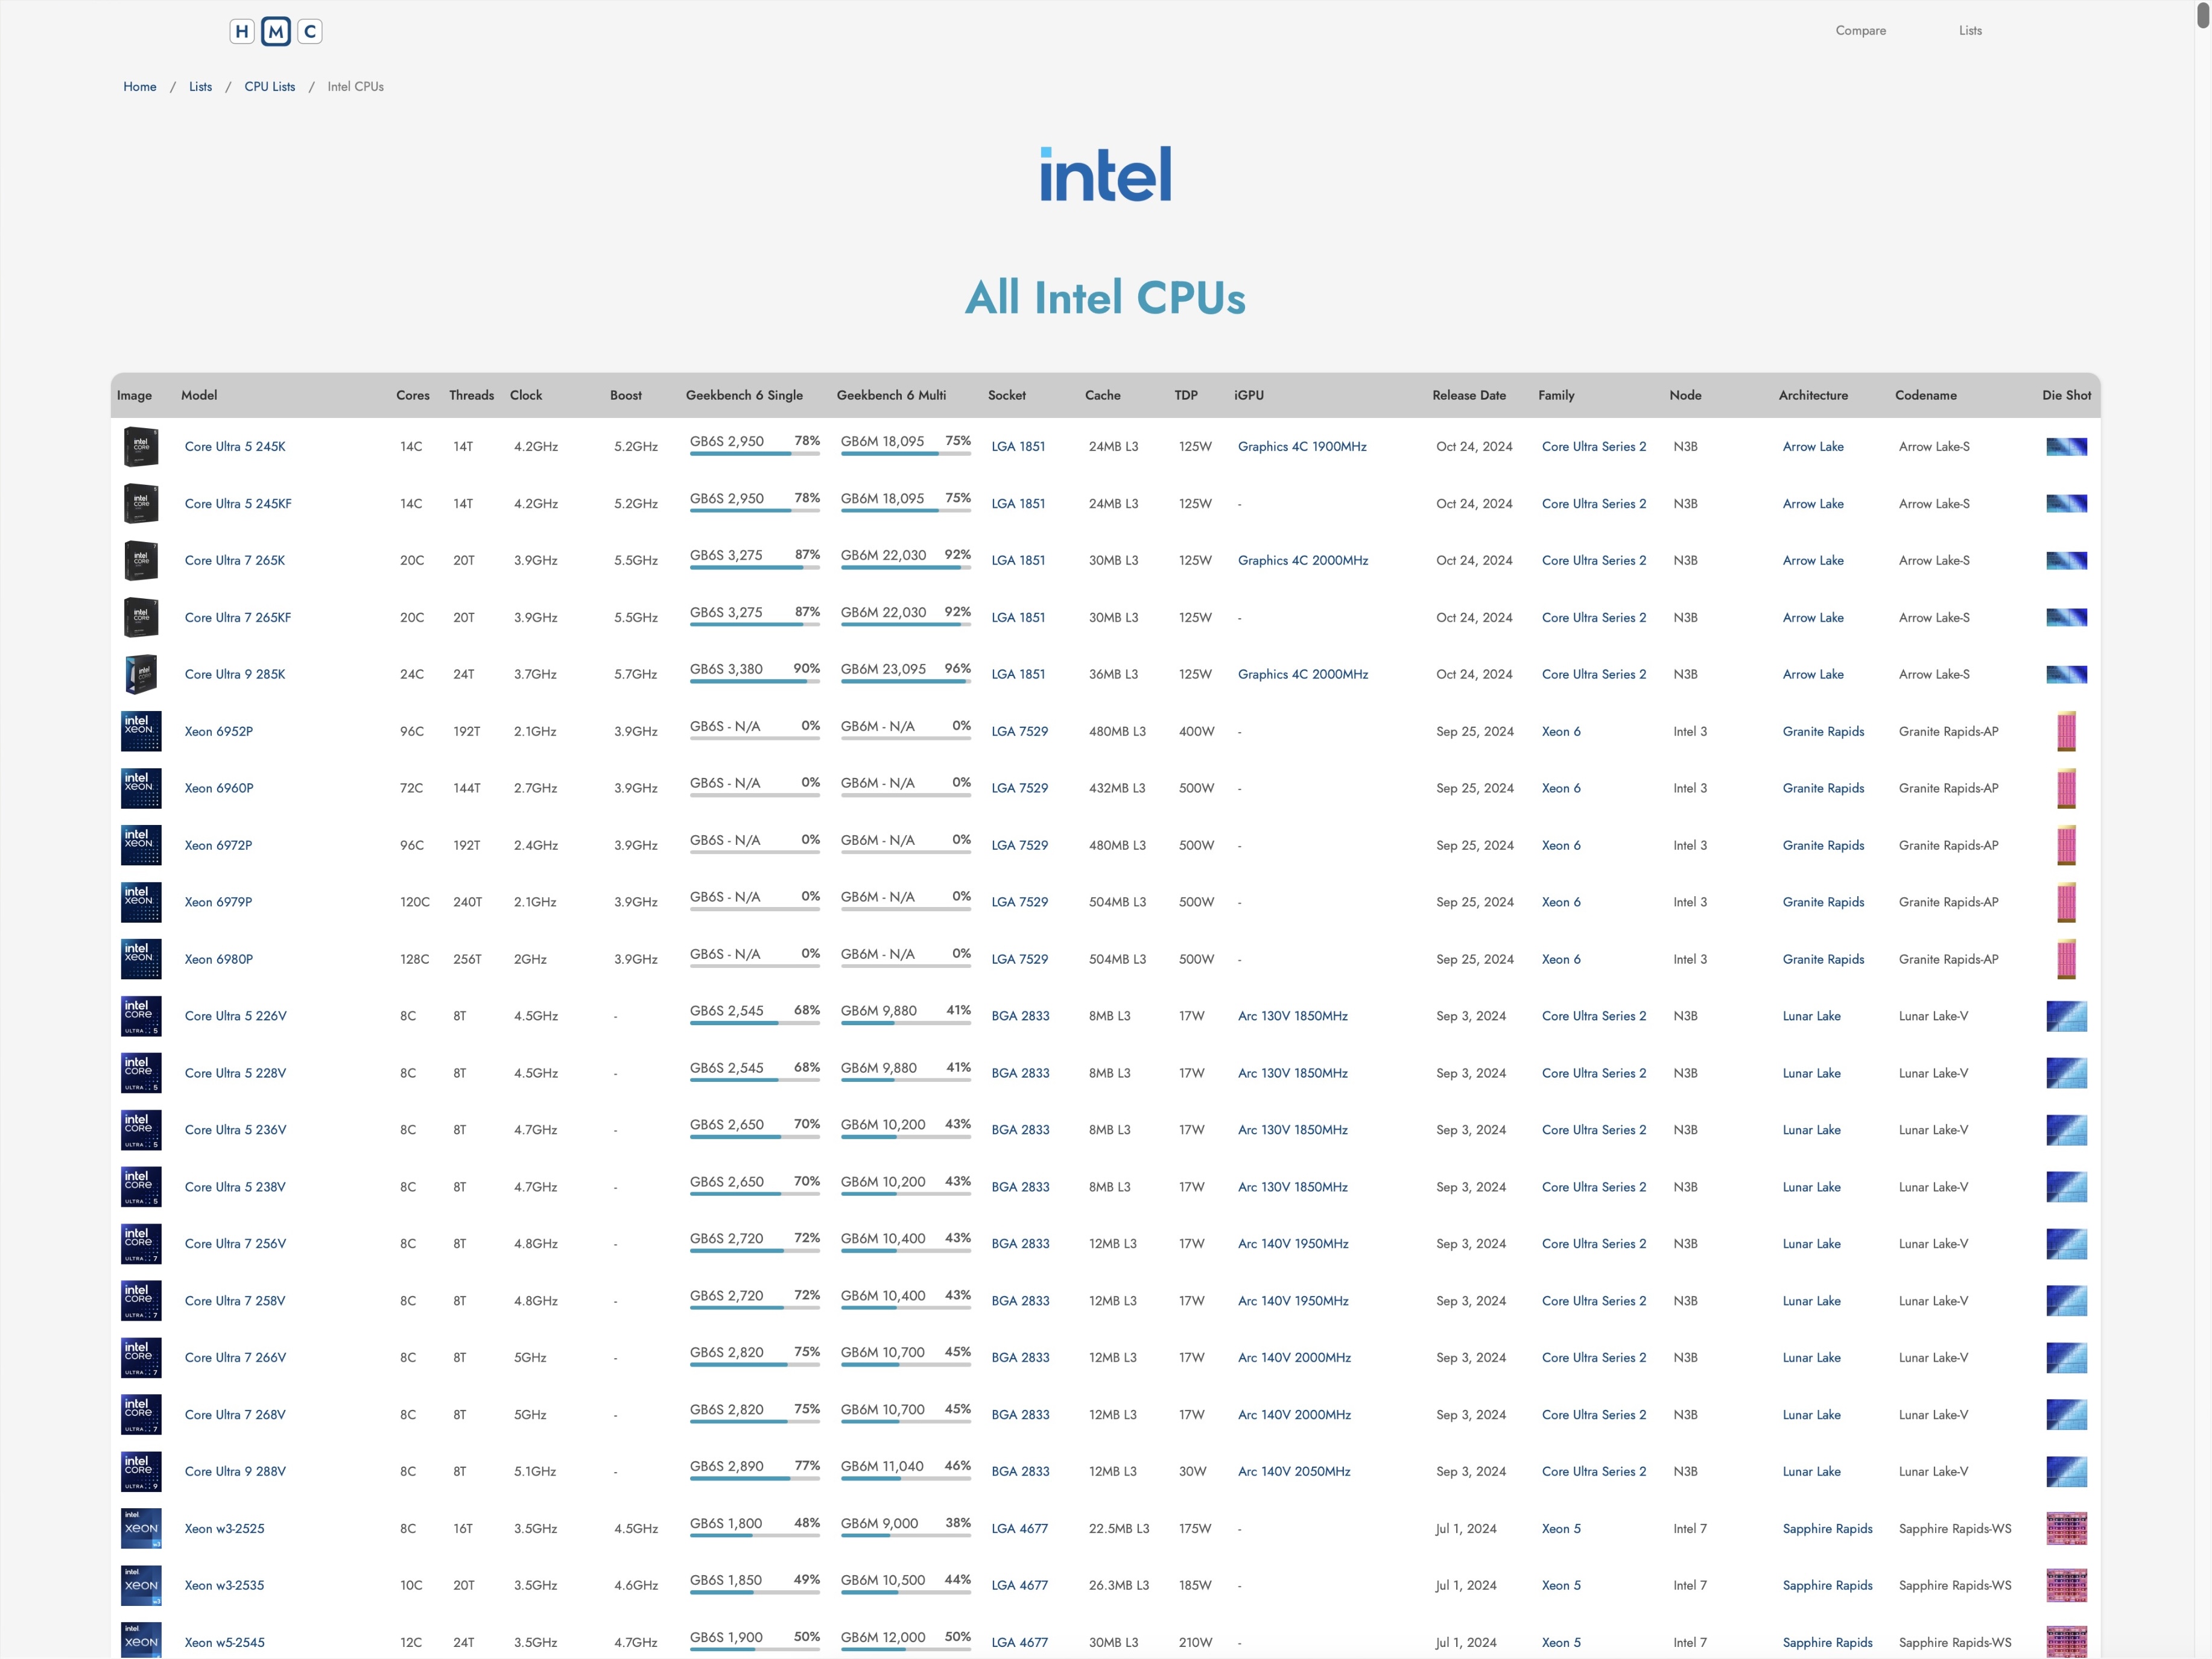Sort by Socket column header
The image size is (2212, 1659).
coord(1006,395)
